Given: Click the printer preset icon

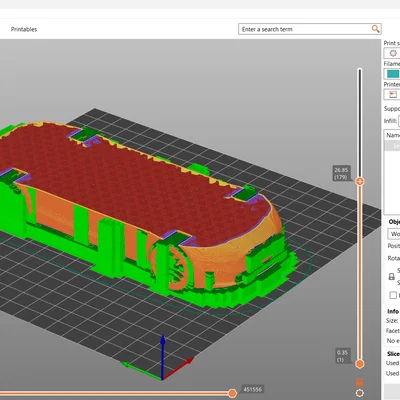Looking at the screenshot, I should click(x=393, y=94).
